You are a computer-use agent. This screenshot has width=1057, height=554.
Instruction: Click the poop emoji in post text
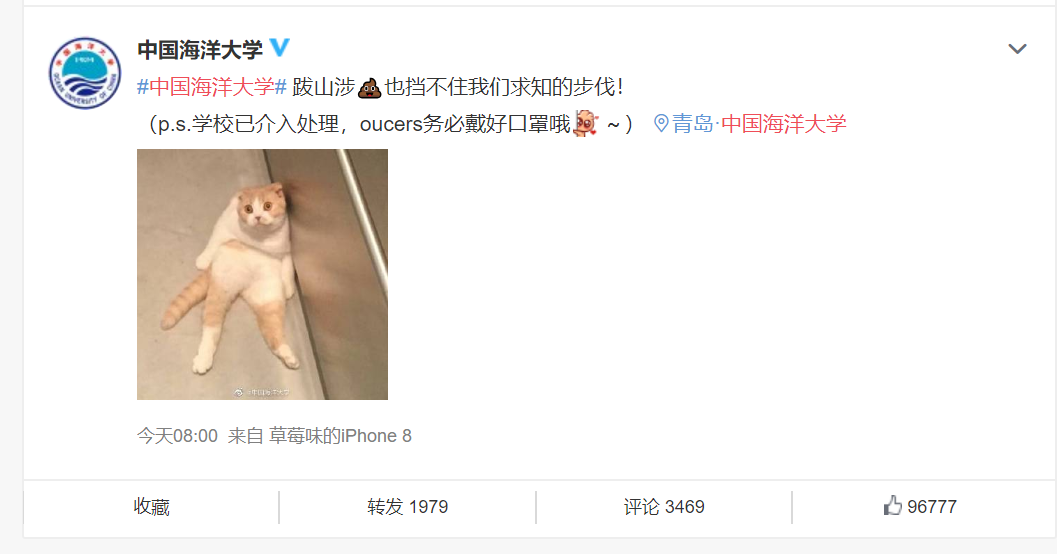369,88
